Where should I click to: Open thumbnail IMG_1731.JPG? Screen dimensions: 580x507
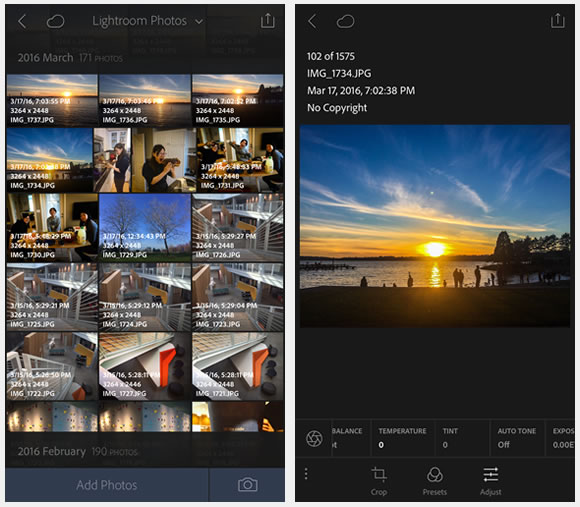(240, 160)
